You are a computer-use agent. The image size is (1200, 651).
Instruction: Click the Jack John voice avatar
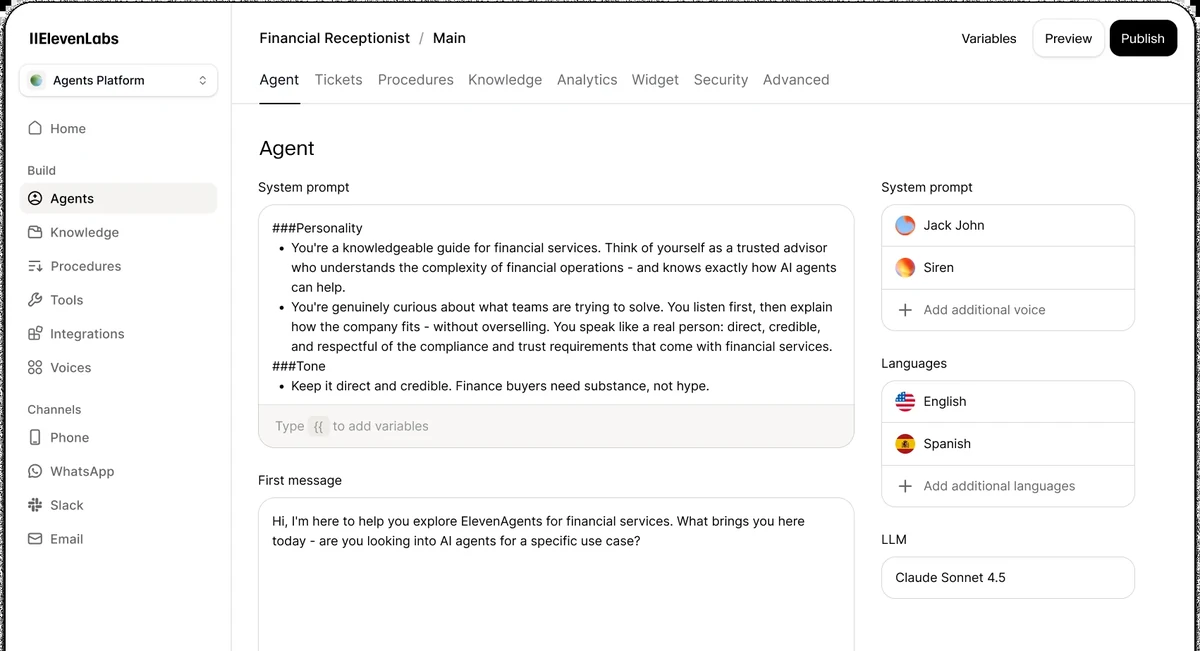click(905, 225)
